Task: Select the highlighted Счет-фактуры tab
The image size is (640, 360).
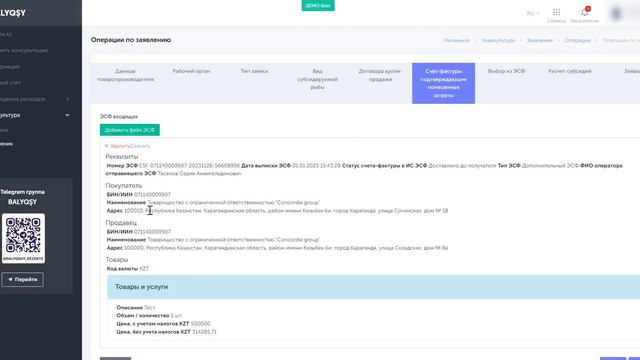Action: point(443,83)
